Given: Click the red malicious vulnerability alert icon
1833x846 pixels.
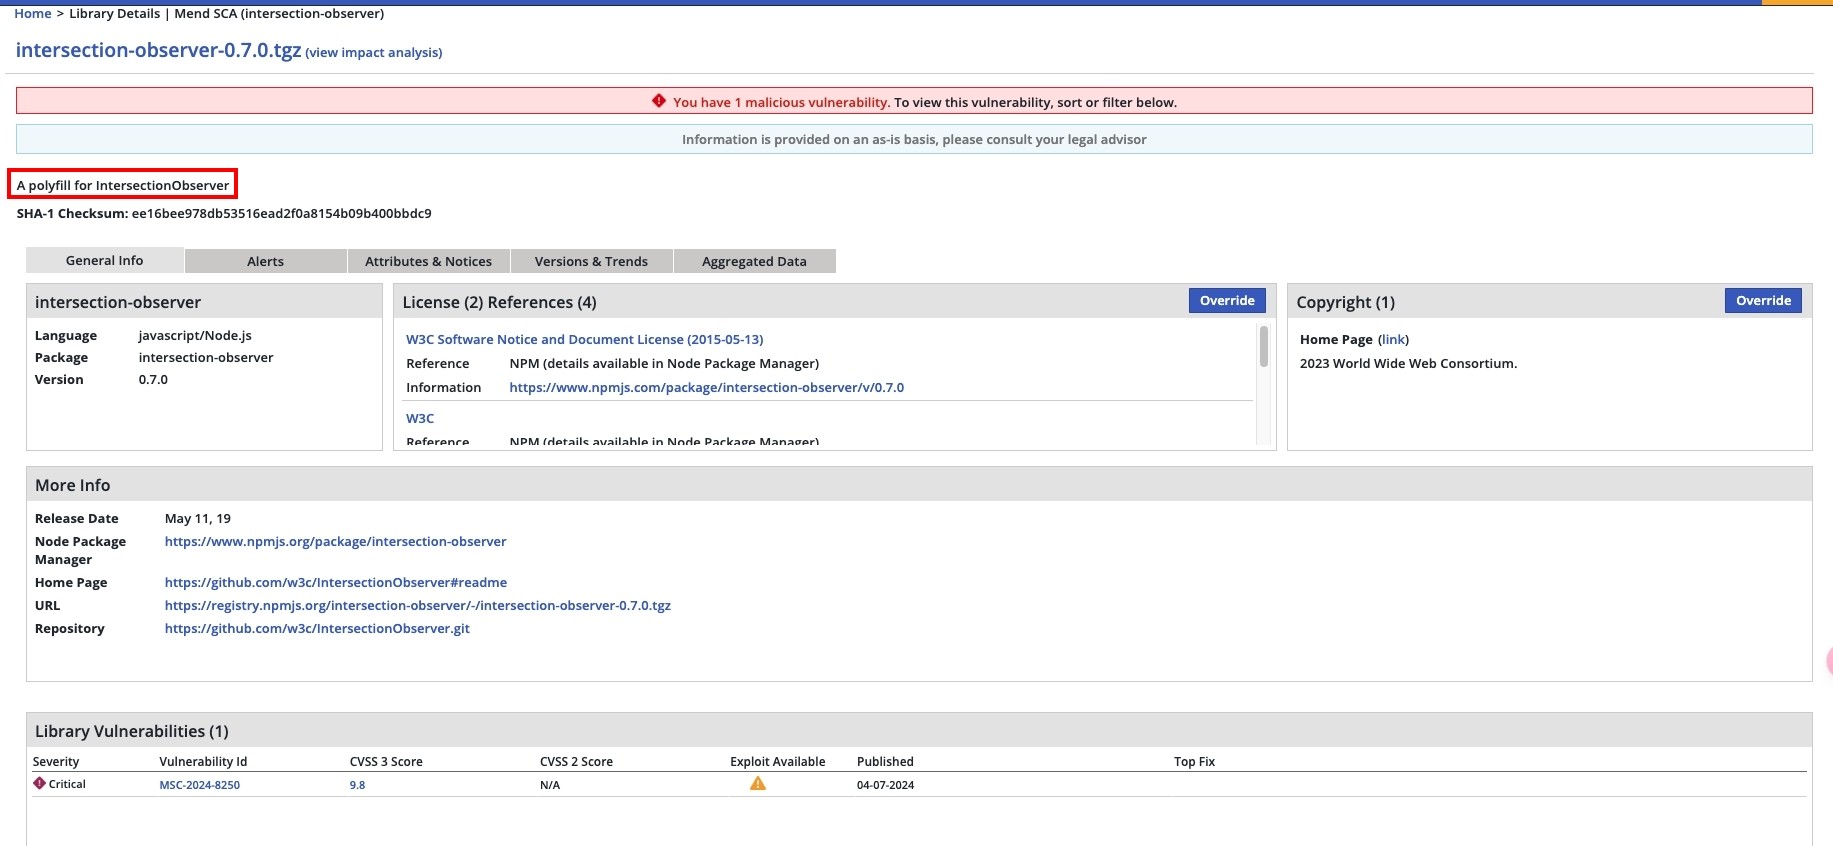Looking at the screenshot, I should (658, 101).
